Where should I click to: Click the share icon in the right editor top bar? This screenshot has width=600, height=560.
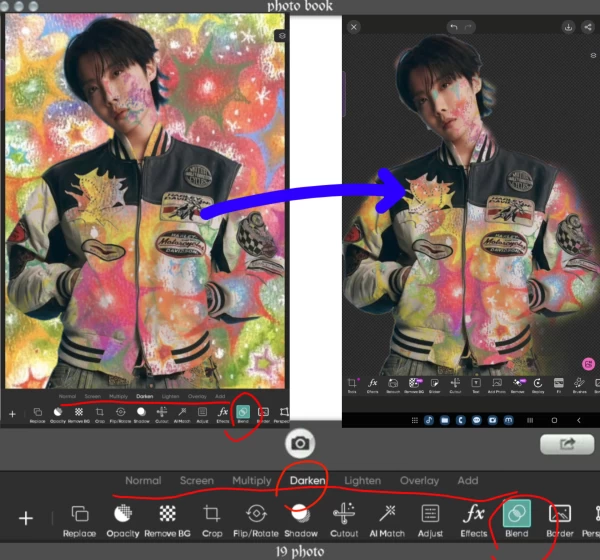(x=587, y=27)
